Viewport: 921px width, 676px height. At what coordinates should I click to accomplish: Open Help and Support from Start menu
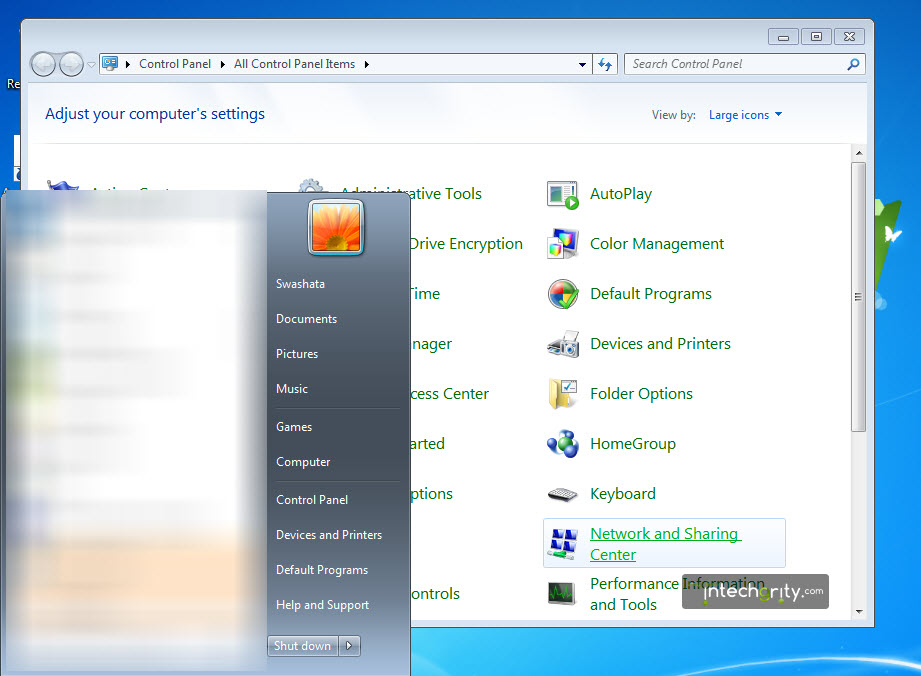322,605
